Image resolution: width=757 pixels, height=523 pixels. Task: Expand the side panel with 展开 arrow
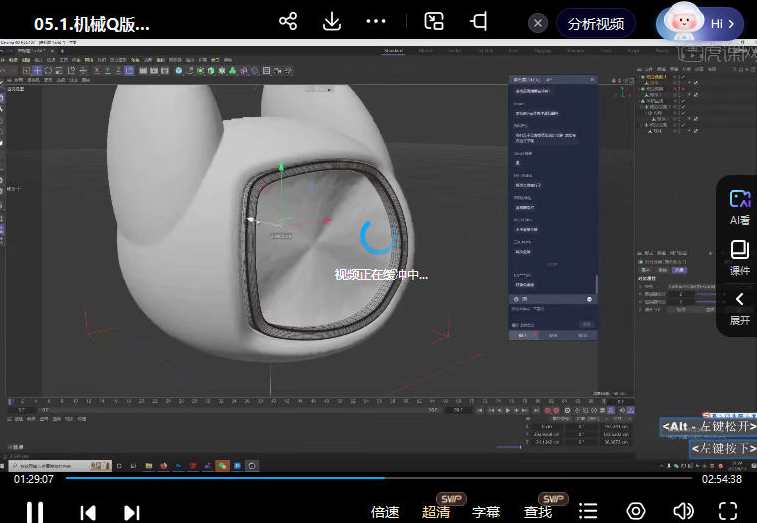pyautogui.click(x=739, y=308)
